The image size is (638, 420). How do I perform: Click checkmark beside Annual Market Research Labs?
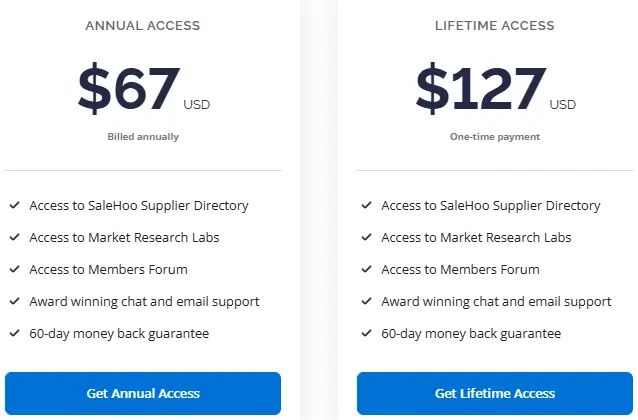15,238
